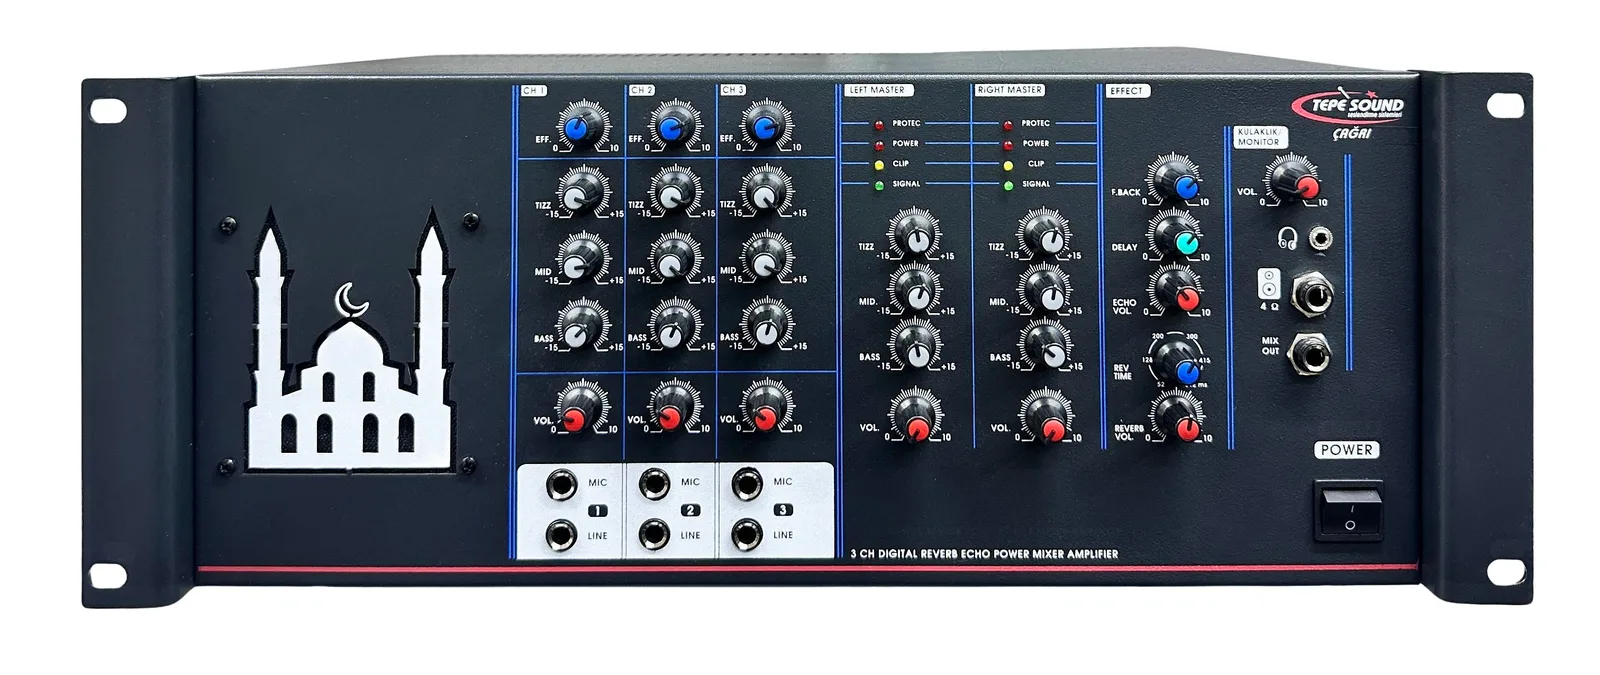Click the CH 3 TIZZ knob

point(765,192)
